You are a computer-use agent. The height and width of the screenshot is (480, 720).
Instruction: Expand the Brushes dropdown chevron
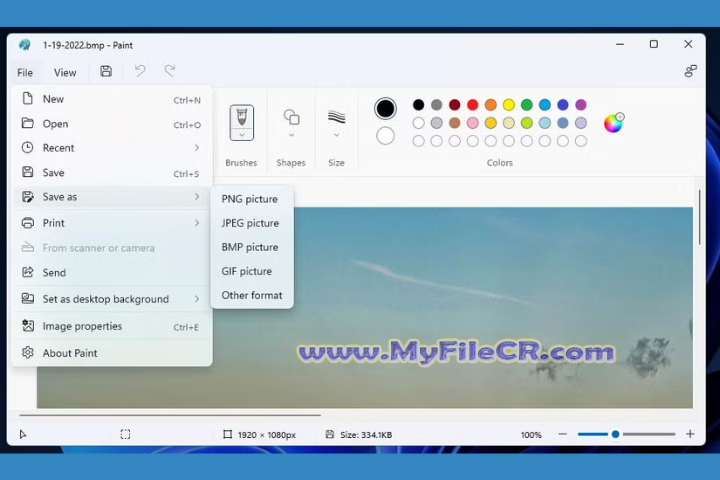tap(242, 135)
